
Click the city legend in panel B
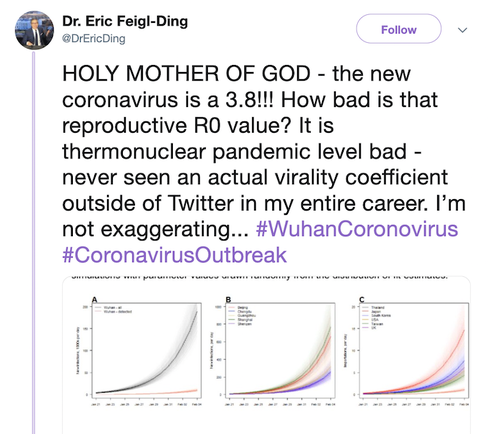tap(242, 315)
